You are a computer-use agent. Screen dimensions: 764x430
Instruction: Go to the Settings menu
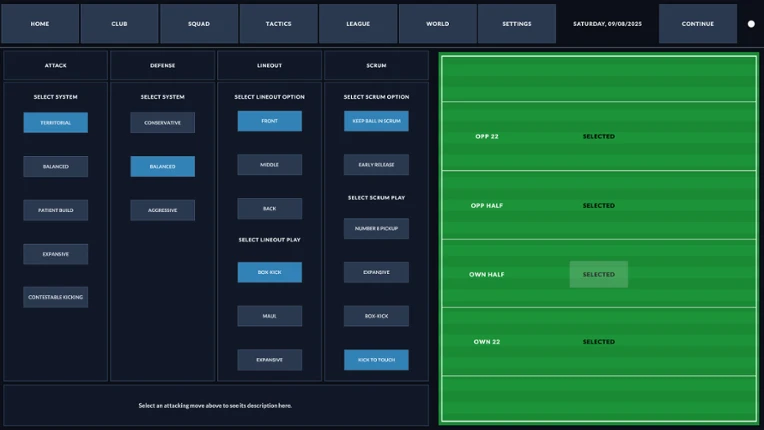[x=517, y=24]
